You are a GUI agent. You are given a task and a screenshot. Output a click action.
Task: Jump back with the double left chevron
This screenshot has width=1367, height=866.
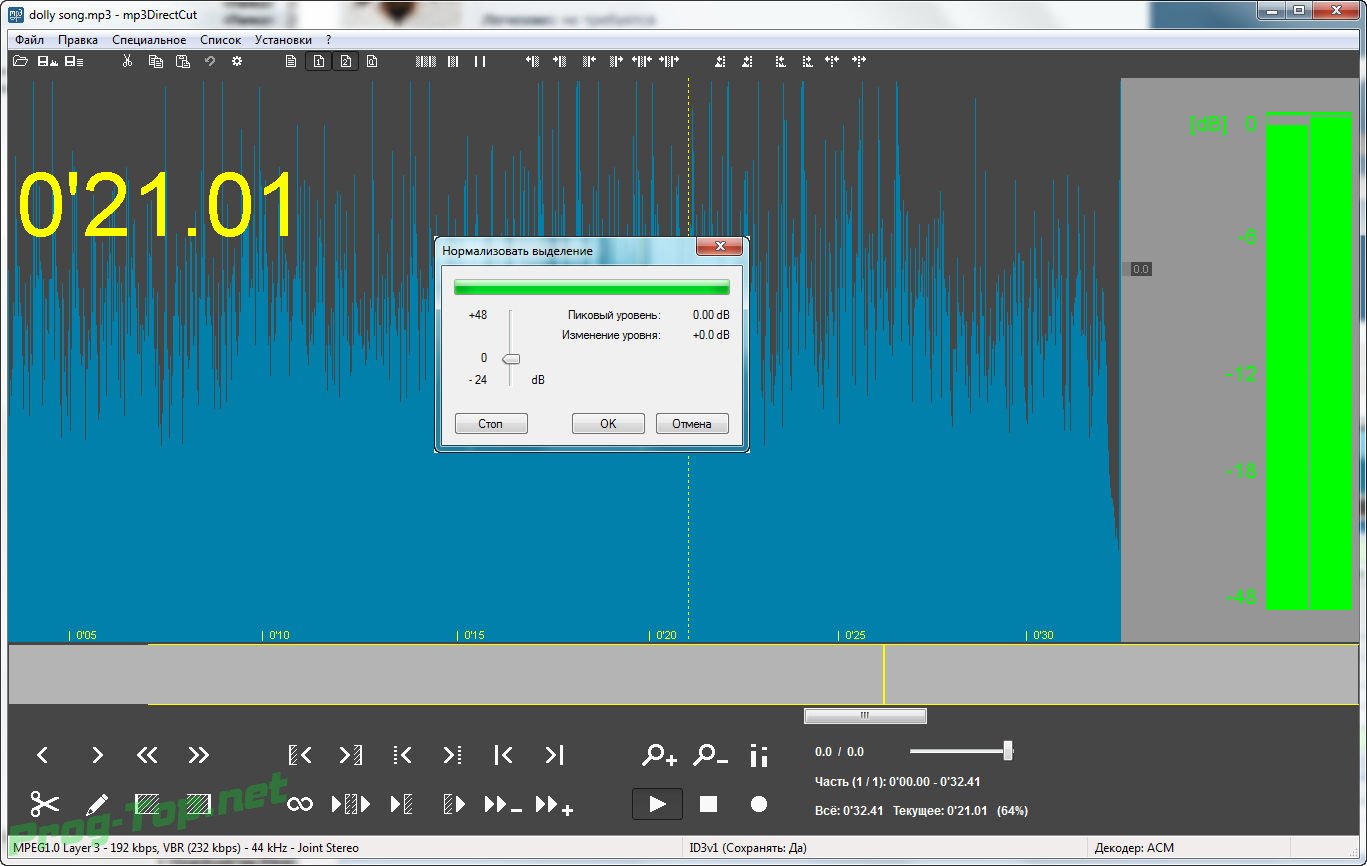point(147,755)
